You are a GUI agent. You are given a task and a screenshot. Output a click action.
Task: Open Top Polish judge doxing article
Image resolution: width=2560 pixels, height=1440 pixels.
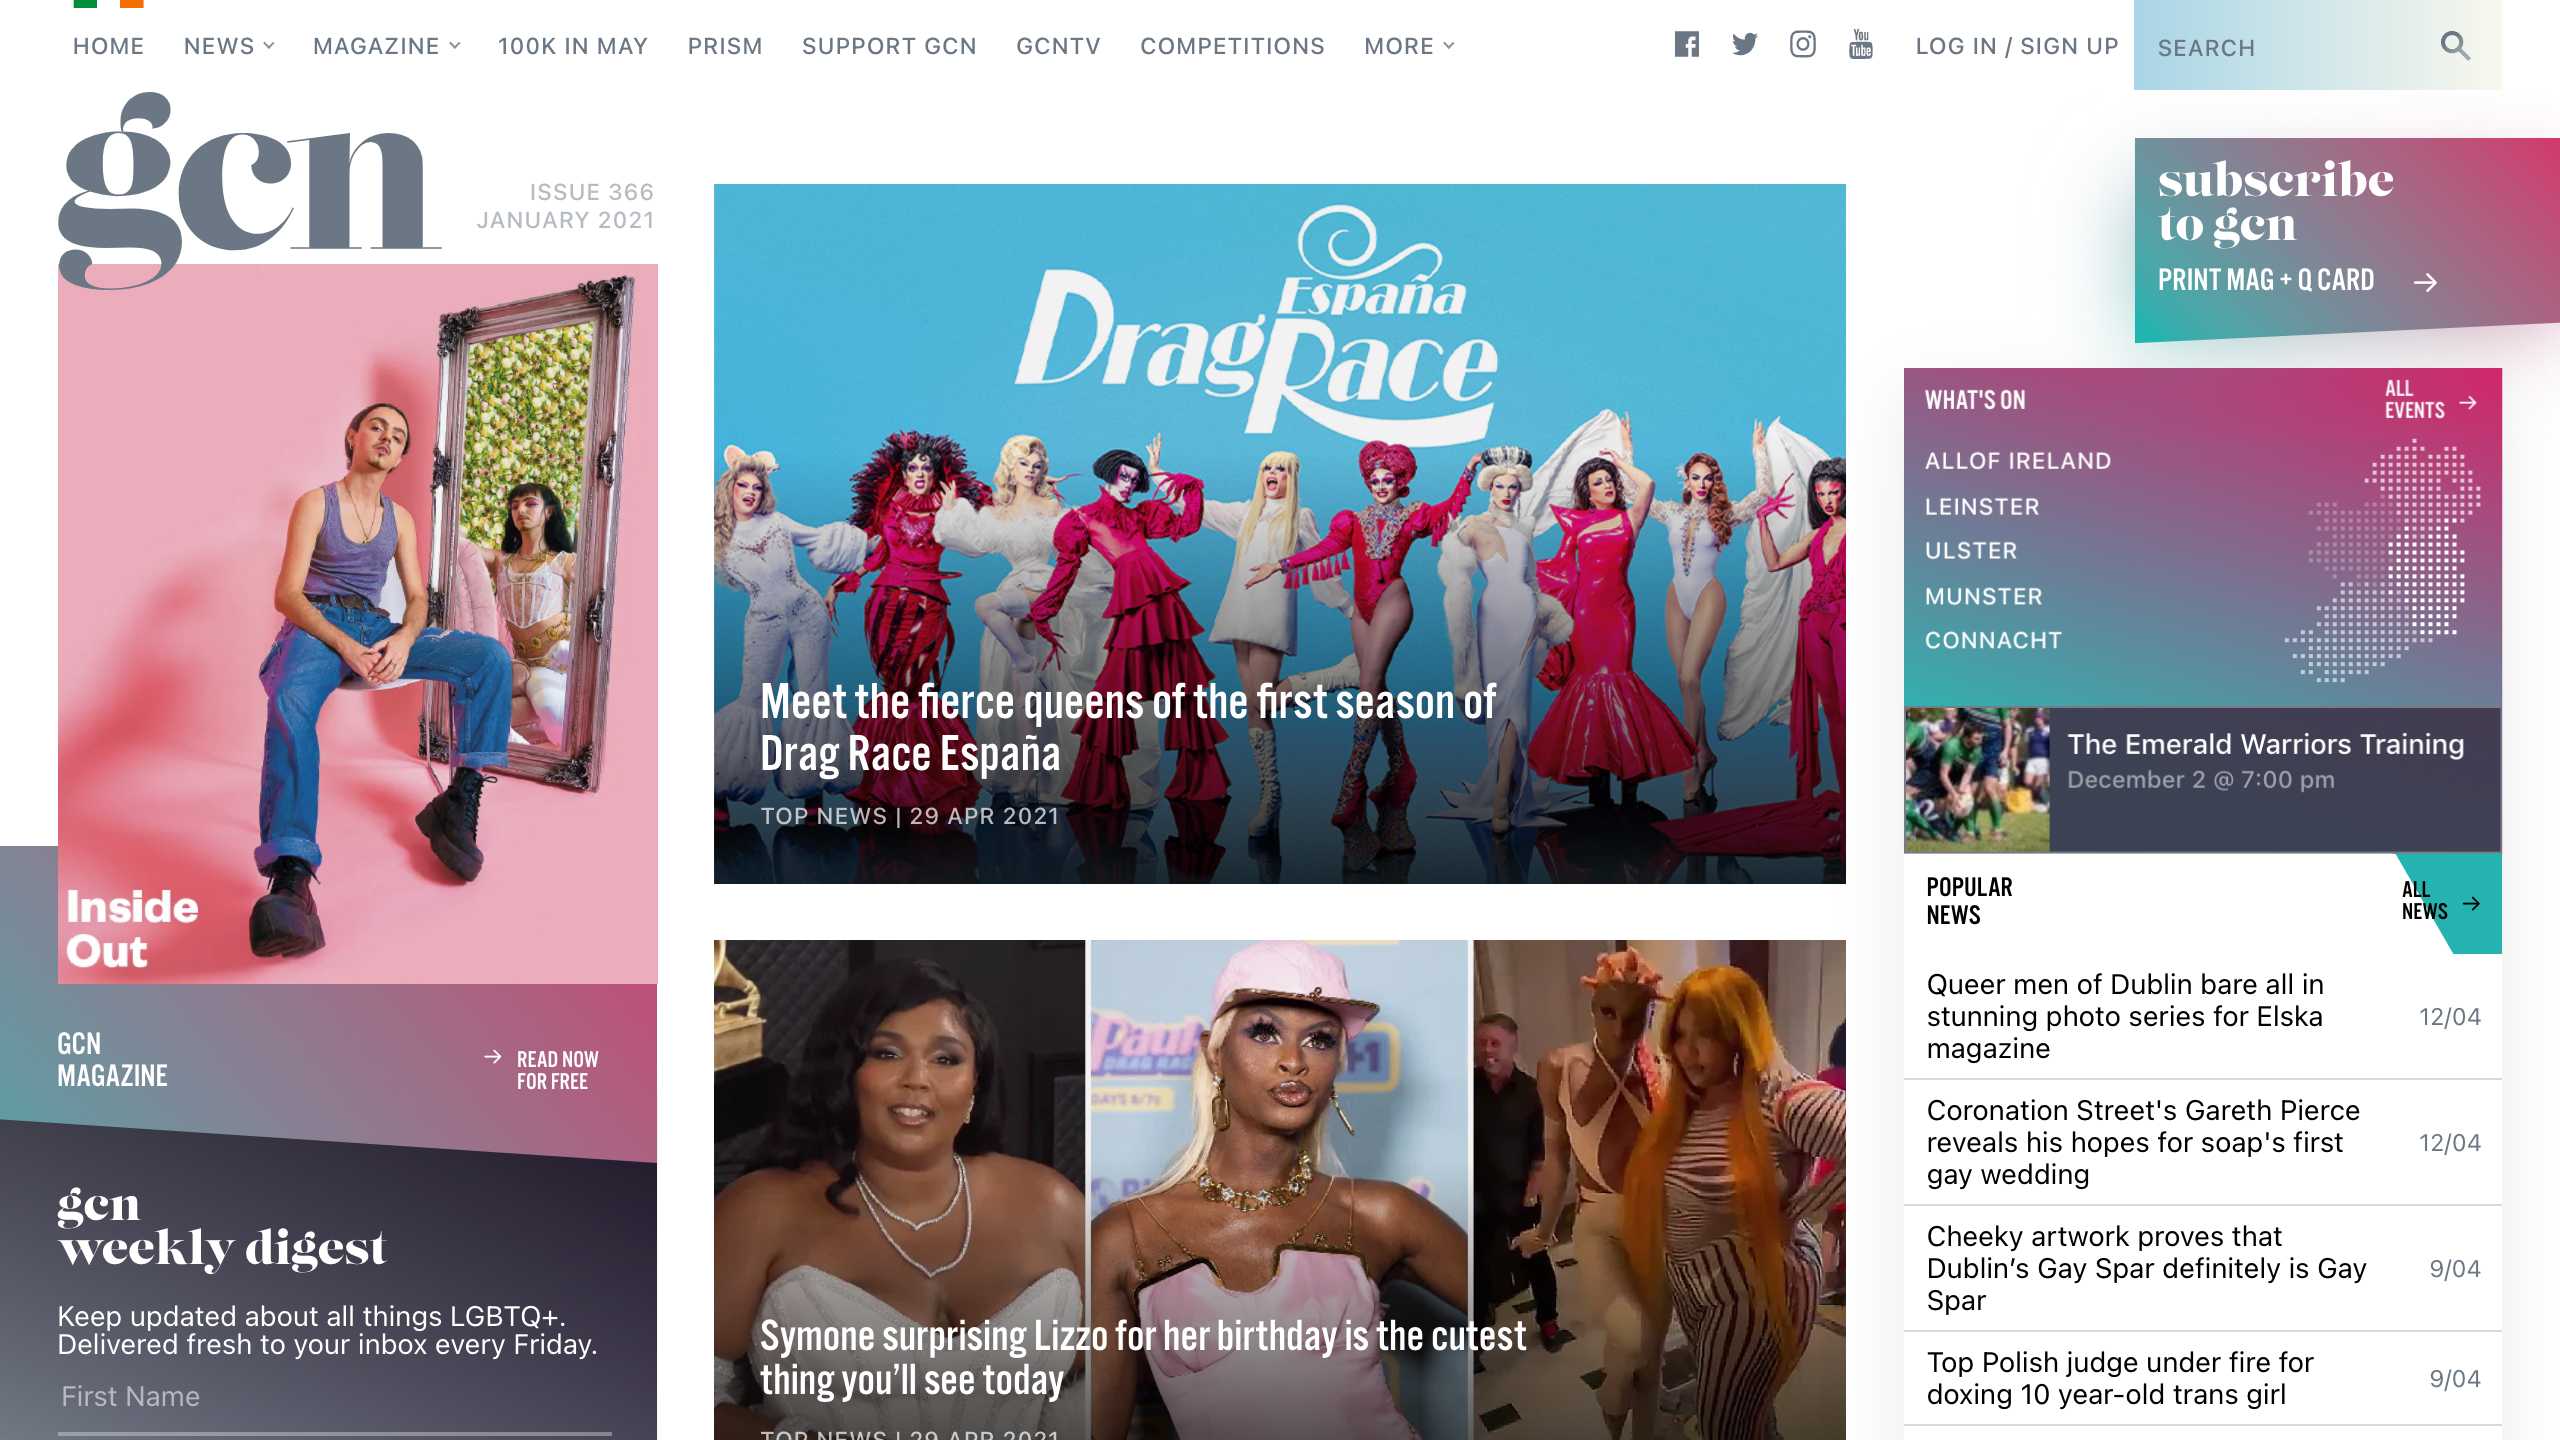(2120, 1378)
